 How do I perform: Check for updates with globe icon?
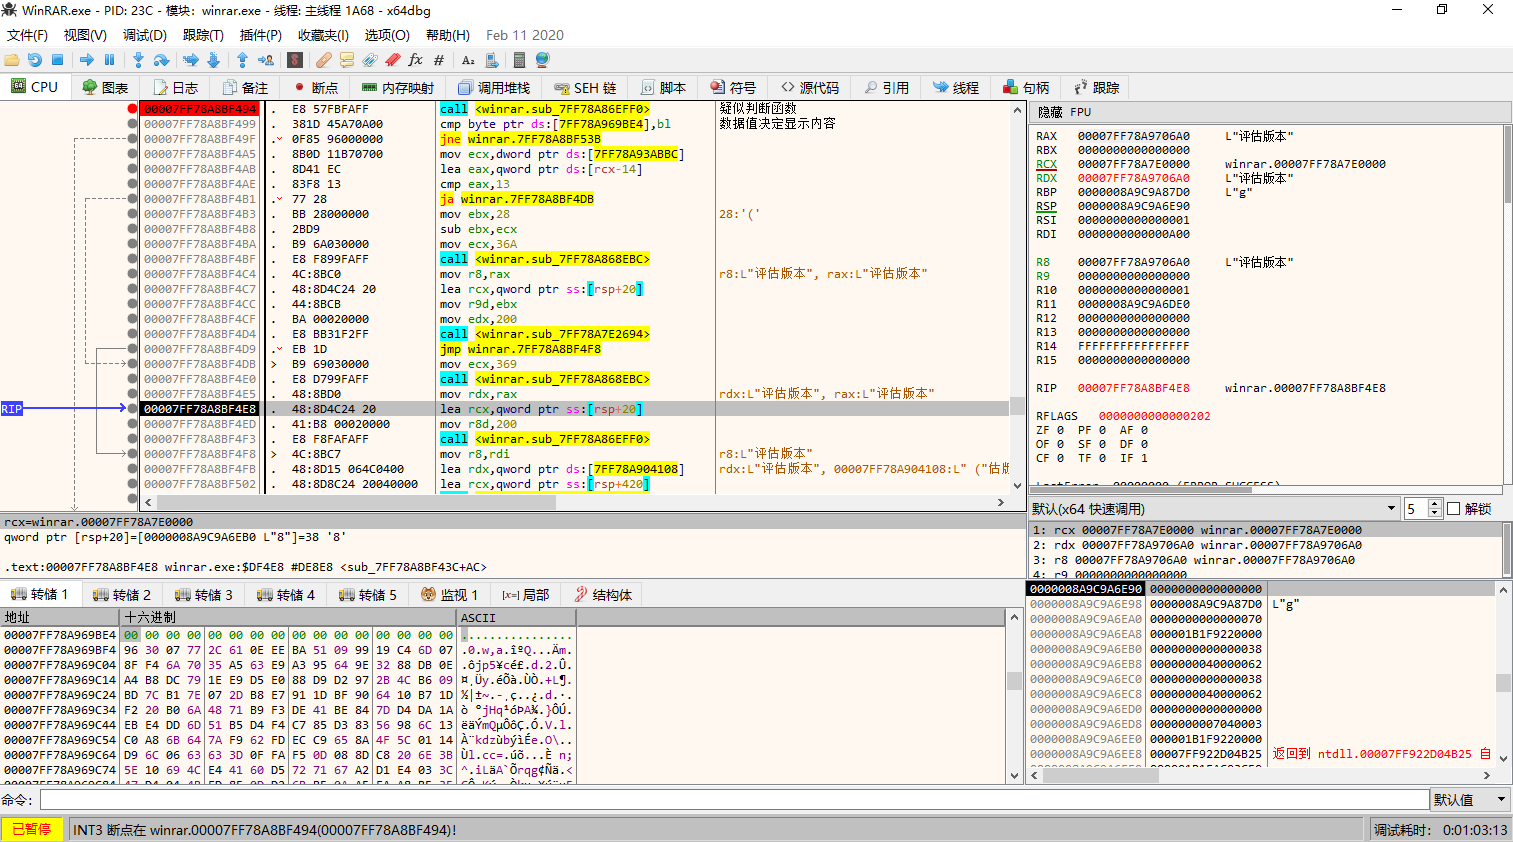tap(543, 60)
